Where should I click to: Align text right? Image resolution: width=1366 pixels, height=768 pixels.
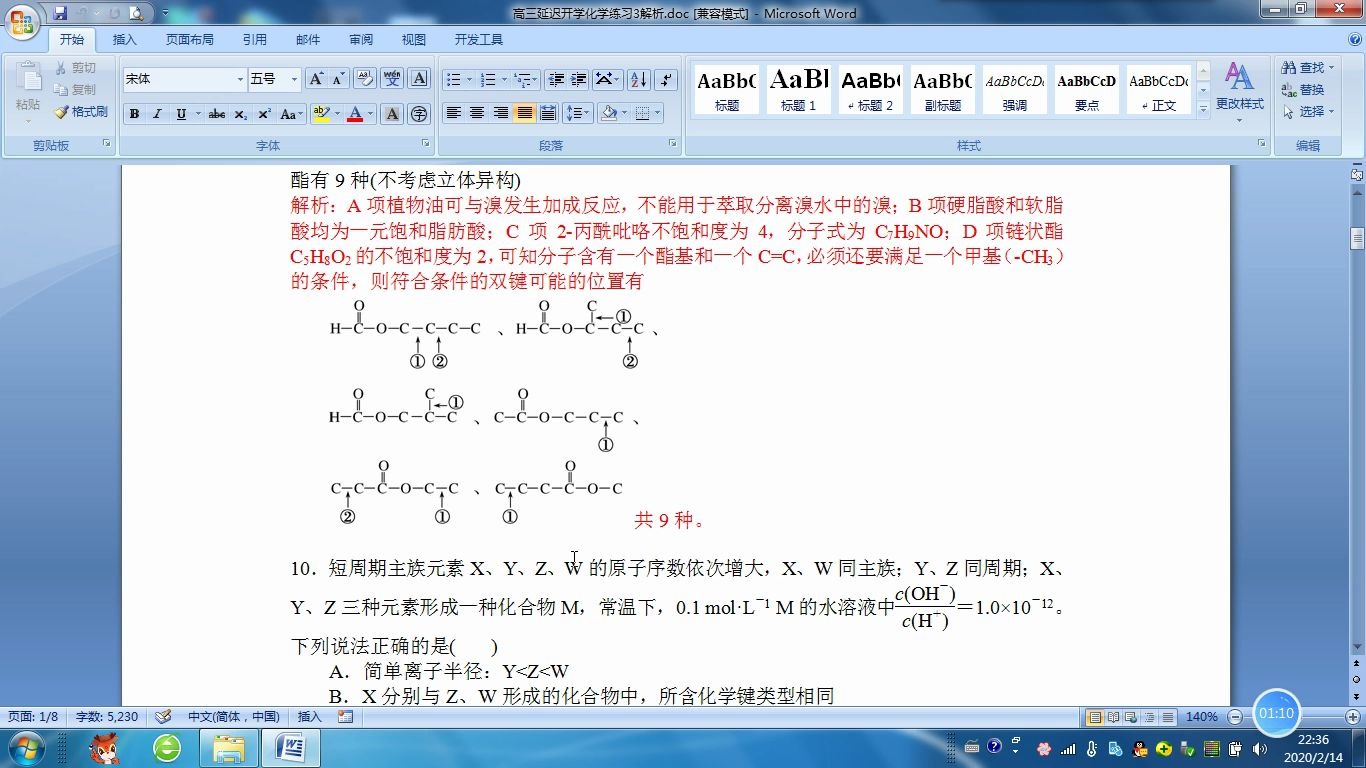click(x=500, y=114)
